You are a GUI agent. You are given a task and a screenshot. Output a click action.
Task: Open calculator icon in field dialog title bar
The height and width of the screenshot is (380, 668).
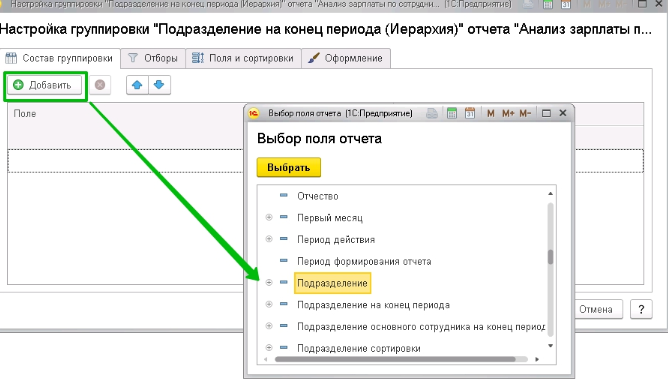pos(452,113)
